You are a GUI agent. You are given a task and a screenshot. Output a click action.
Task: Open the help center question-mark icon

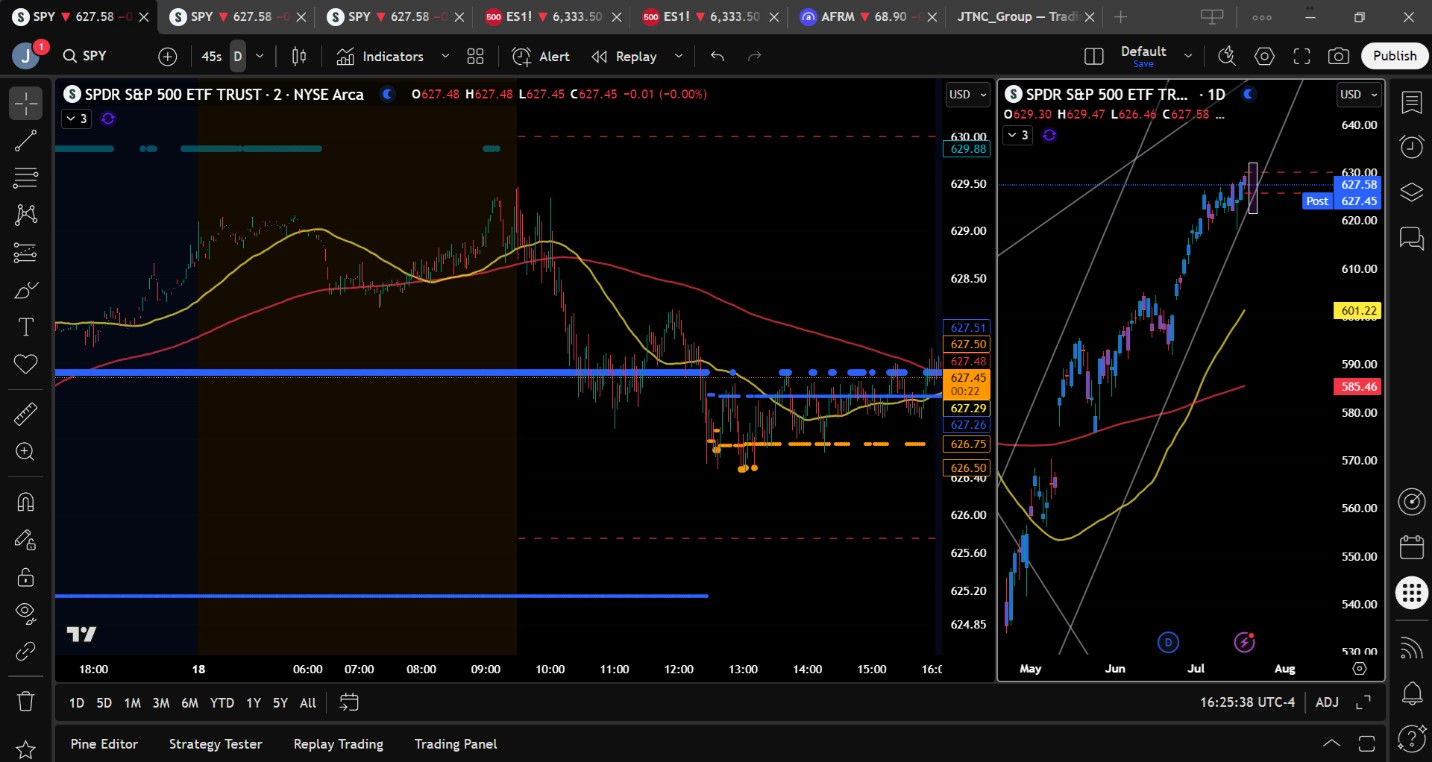pos(1411,738)
